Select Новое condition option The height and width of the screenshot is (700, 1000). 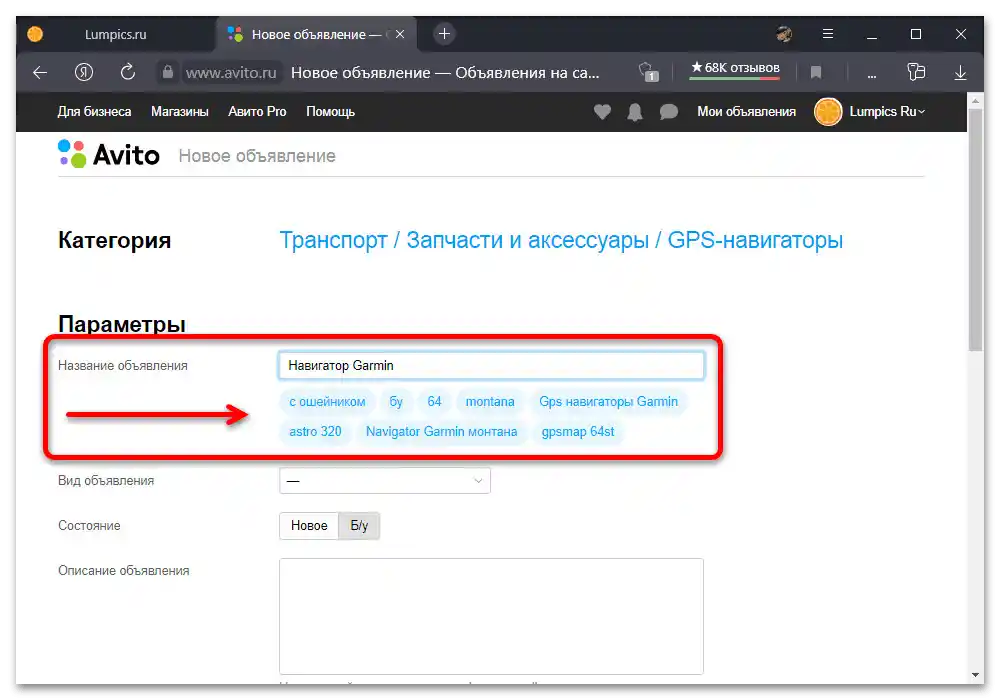click(x=309, y=526)
